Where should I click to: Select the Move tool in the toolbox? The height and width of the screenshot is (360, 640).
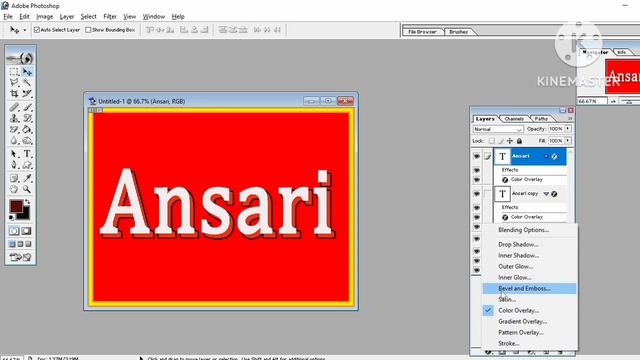27,72
